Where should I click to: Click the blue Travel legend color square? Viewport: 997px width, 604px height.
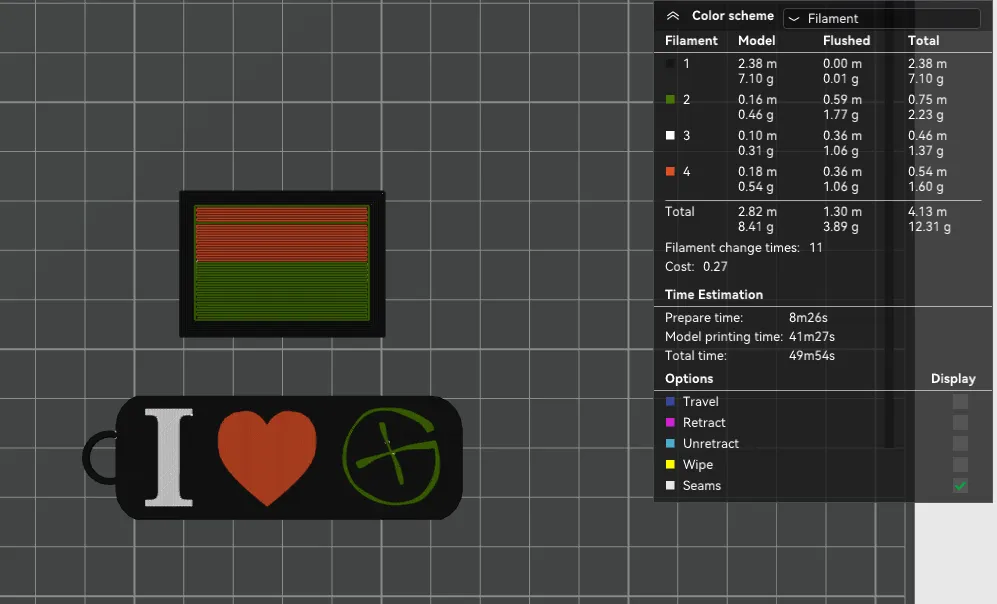[x=670, y=401]
